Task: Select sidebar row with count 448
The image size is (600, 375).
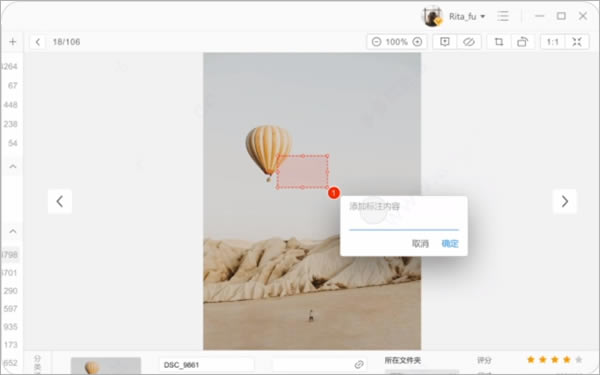Action: (x=11, y=105)
